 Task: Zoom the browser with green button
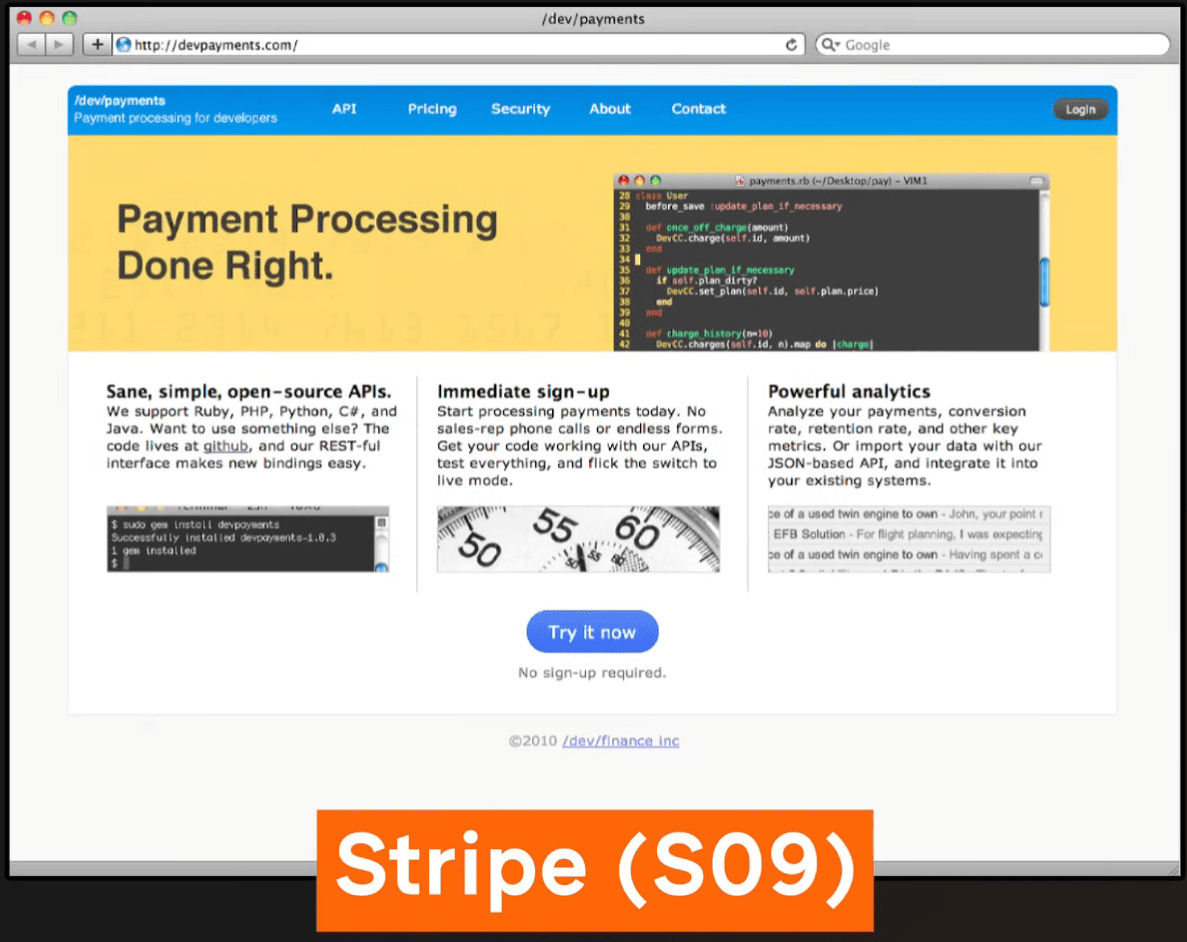[x=70, y=17]
